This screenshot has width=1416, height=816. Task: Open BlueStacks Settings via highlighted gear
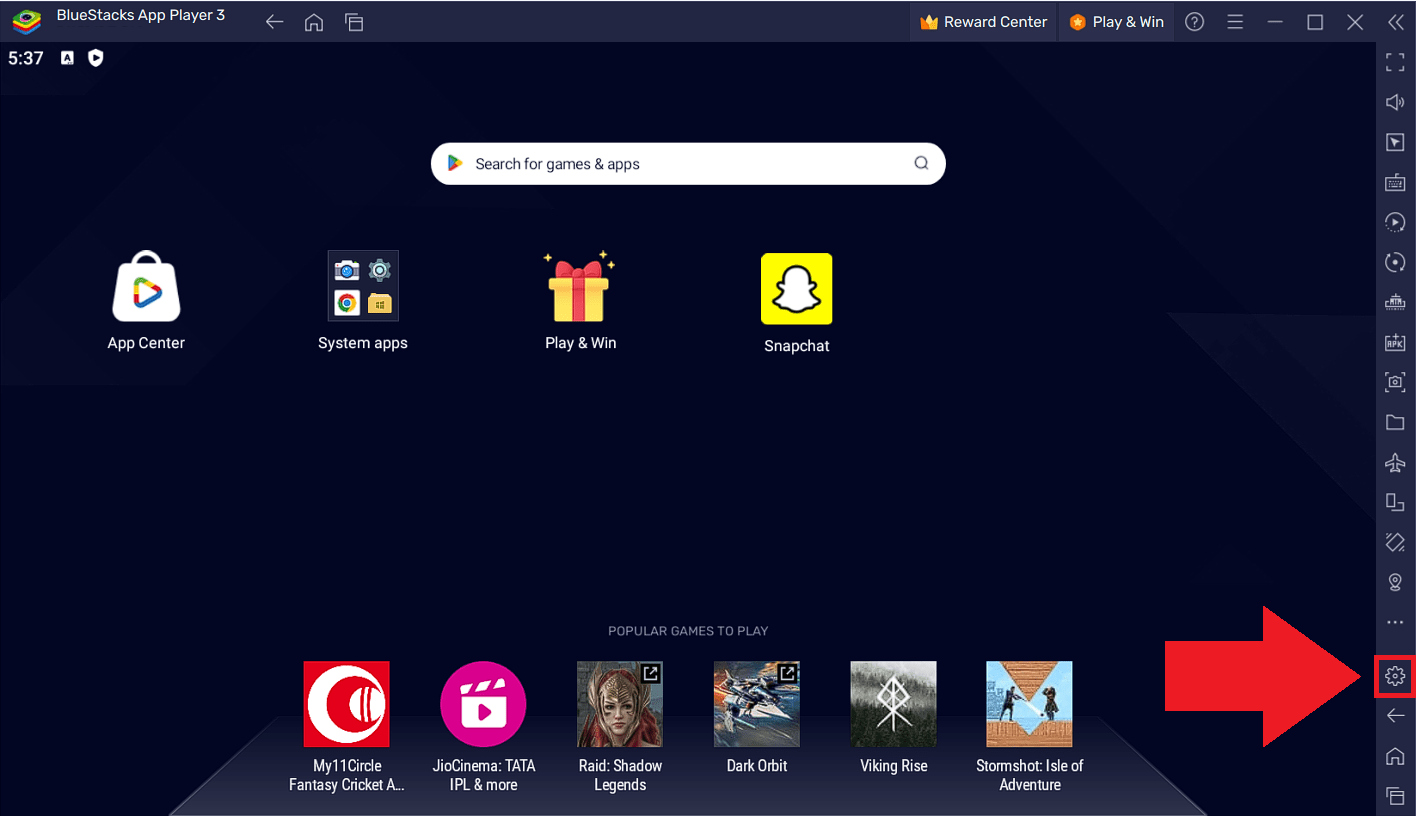click(1395, 676)
